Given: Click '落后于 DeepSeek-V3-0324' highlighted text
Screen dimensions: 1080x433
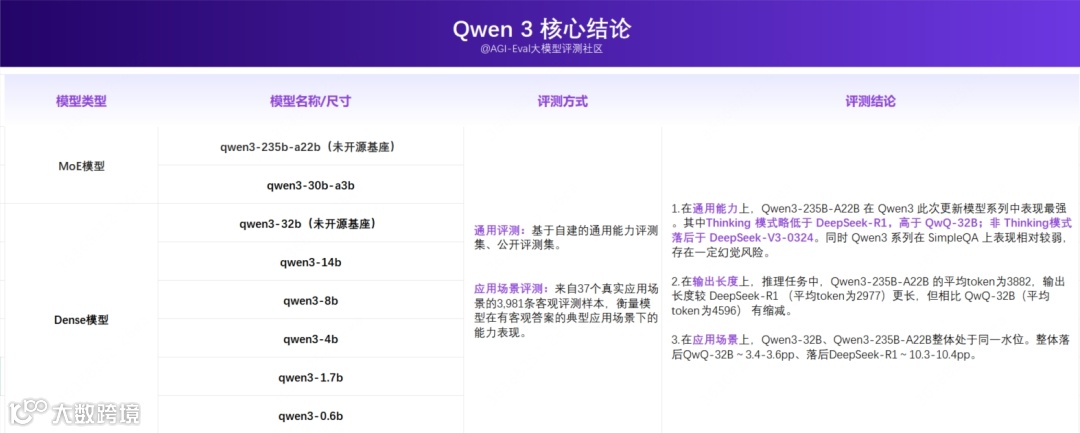Looking at the screenshot, I should [742, 237].
